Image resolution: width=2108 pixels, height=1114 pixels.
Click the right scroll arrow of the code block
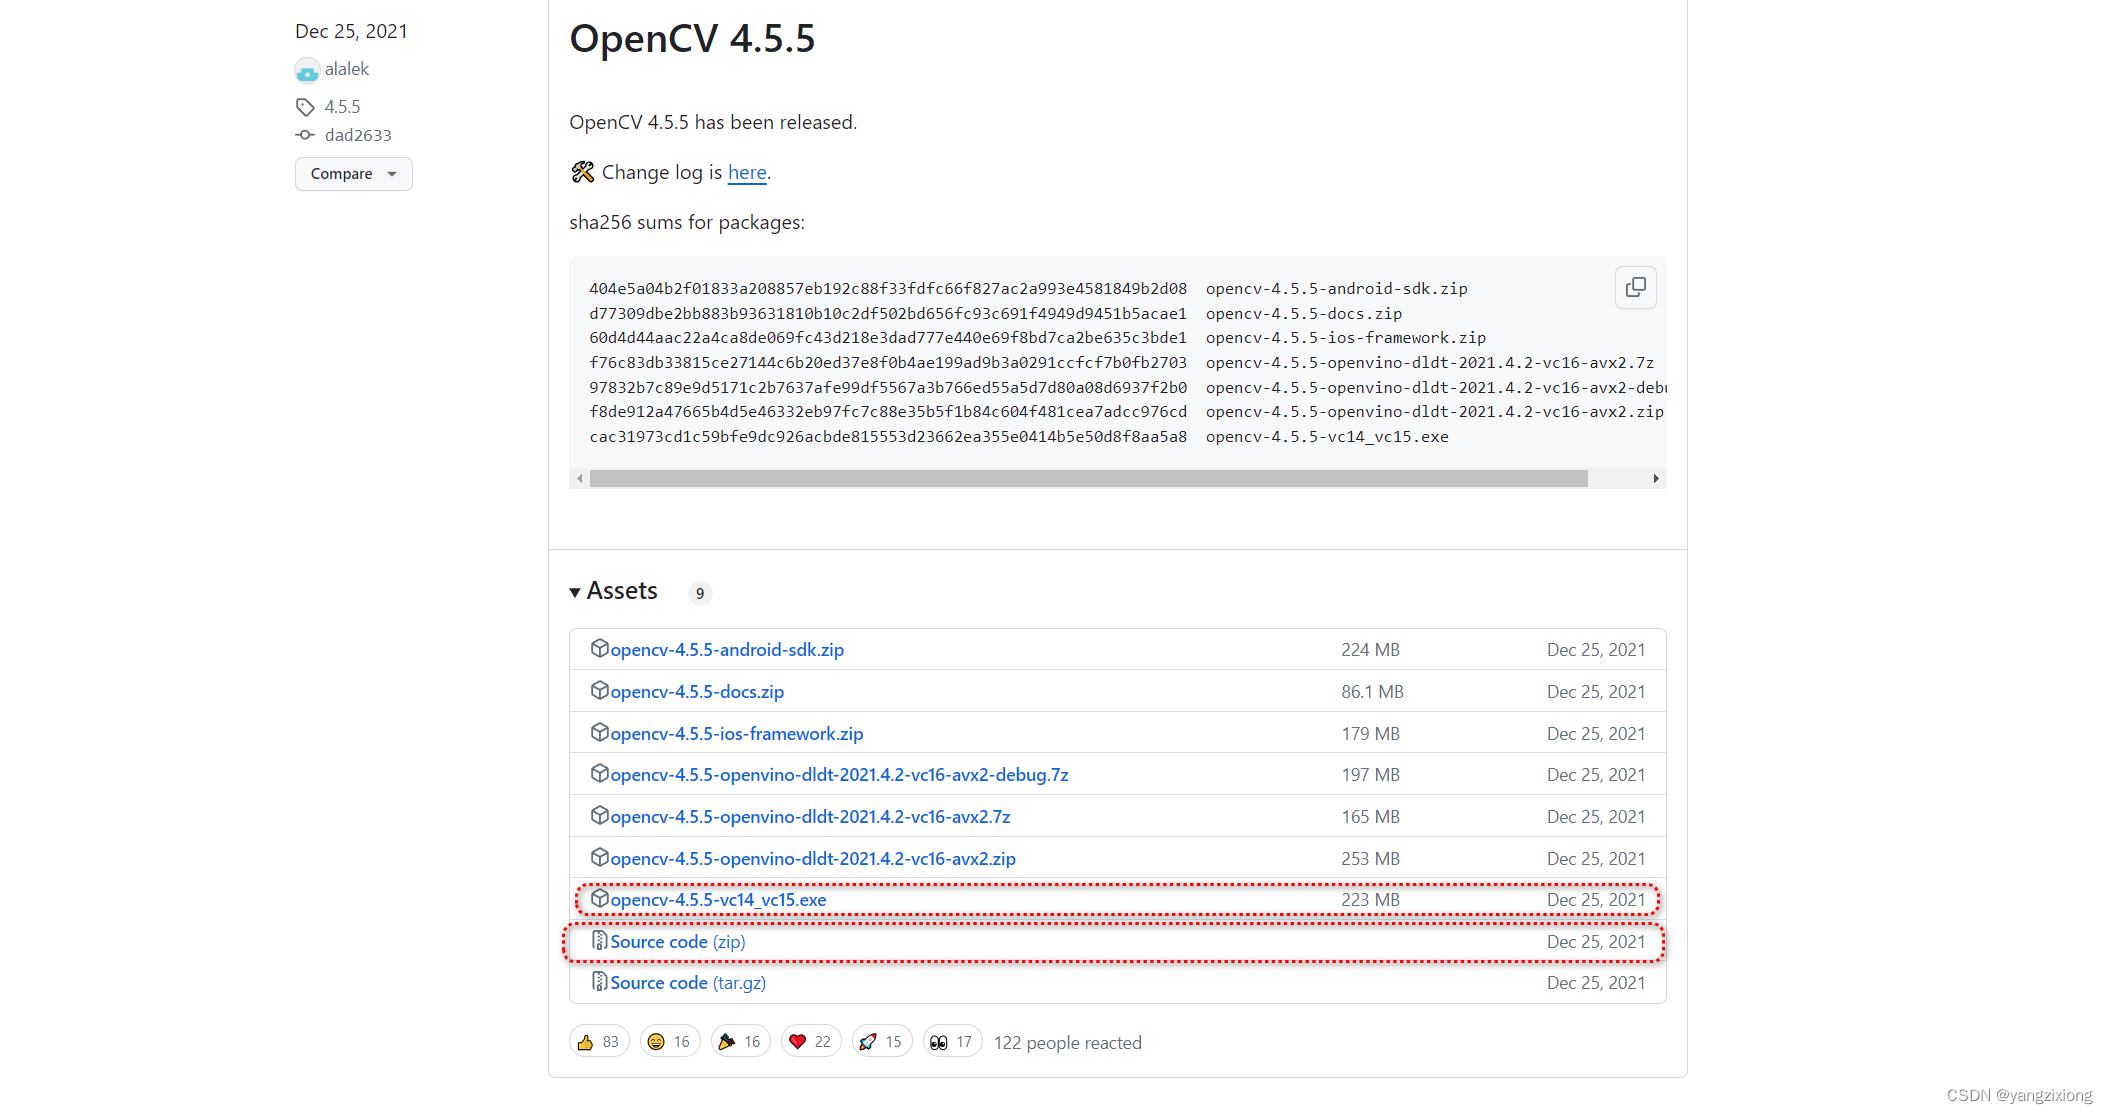(1656, 479)
